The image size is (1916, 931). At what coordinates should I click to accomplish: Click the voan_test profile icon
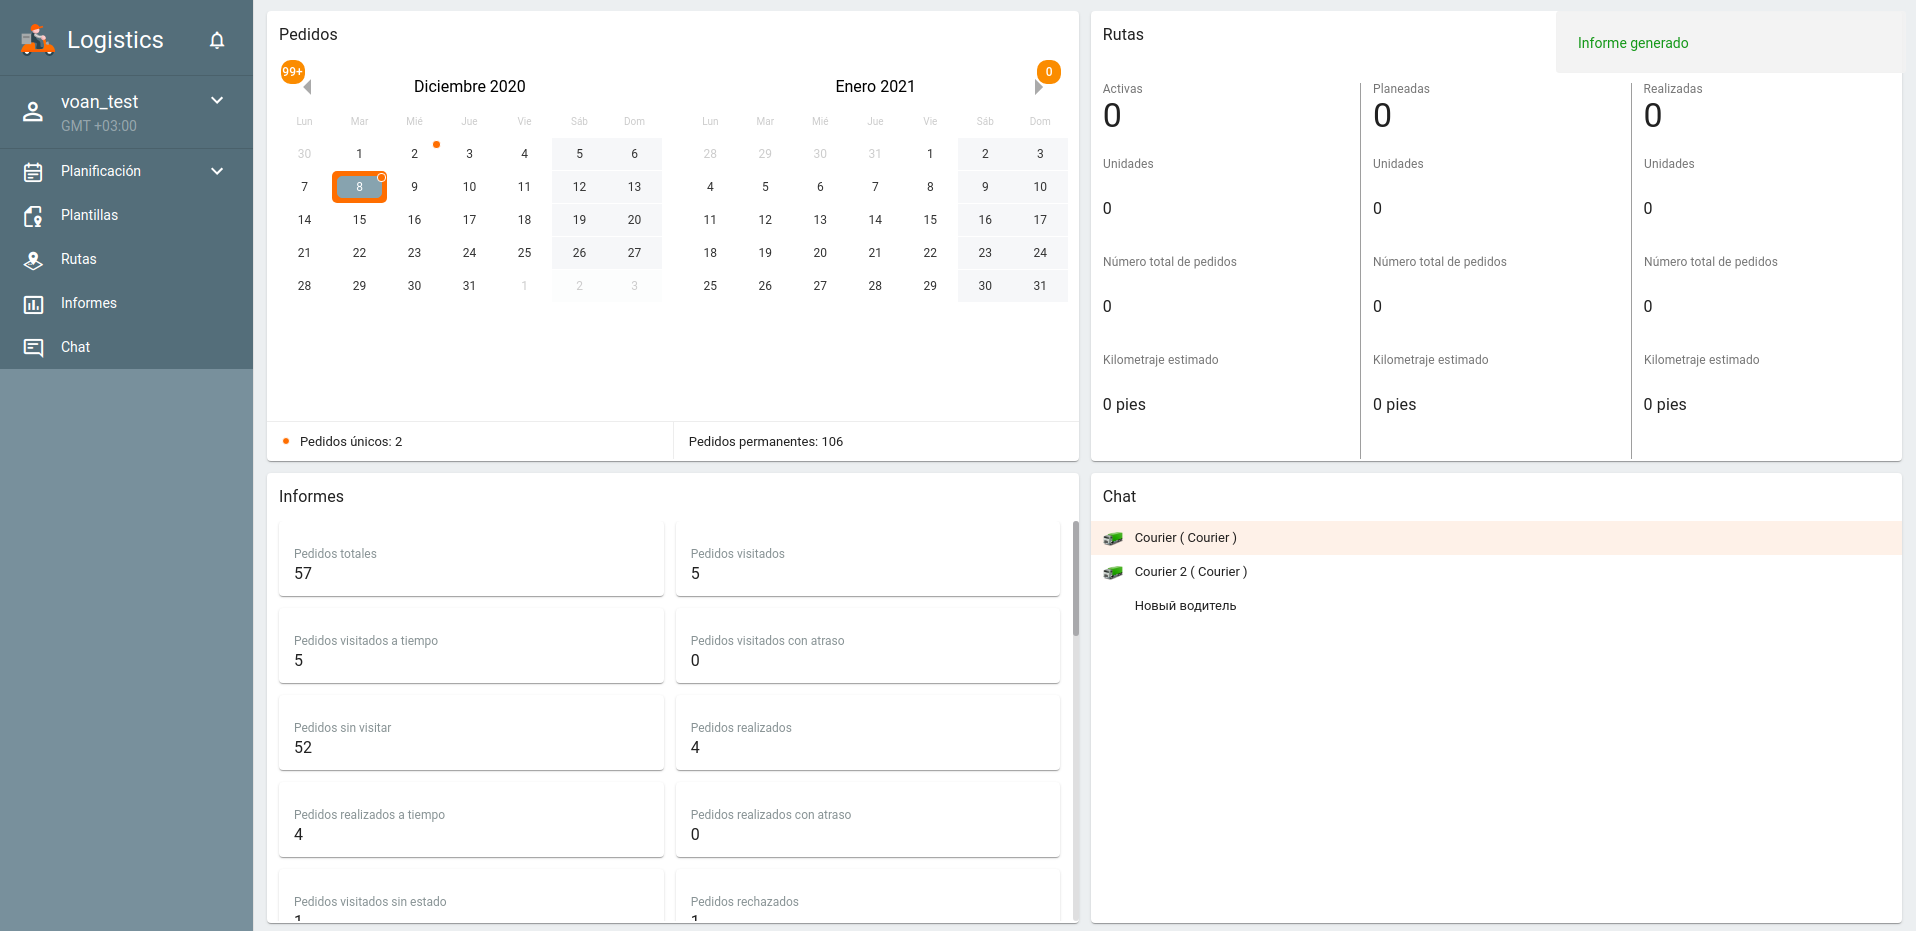(33, 112)
